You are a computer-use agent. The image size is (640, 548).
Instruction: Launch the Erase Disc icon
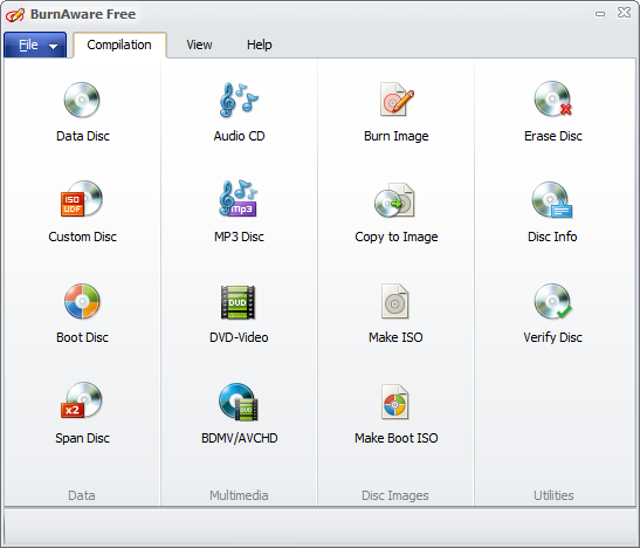(553, 99)
